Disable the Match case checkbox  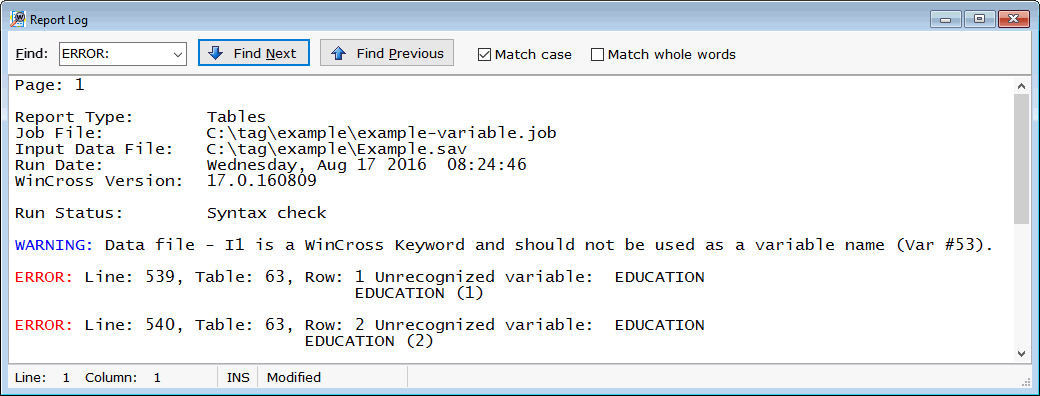pyautogui.click(x=484, y=54)
